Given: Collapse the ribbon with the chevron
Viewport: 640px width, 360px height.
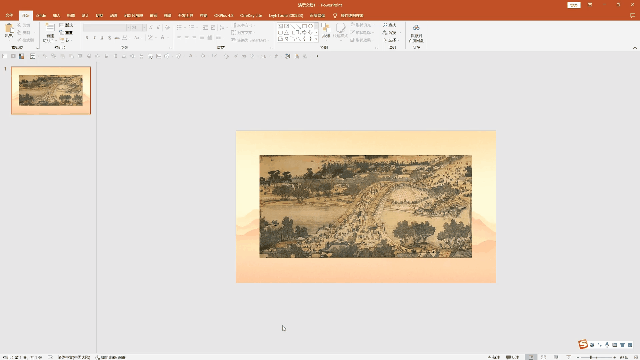Looking at the screenshot, I should point(635,48).
